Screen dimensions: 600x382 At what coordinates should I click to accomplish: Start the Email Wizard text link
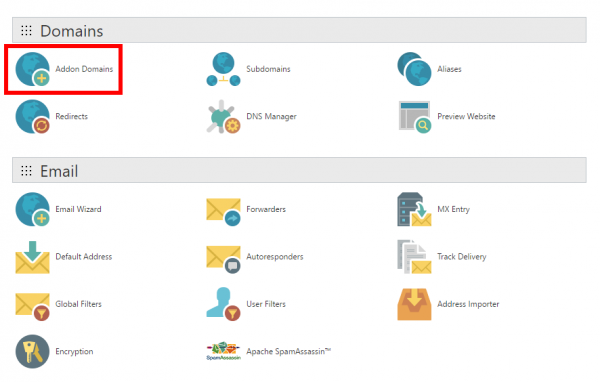pyautogui.click(x=78, y=209)
